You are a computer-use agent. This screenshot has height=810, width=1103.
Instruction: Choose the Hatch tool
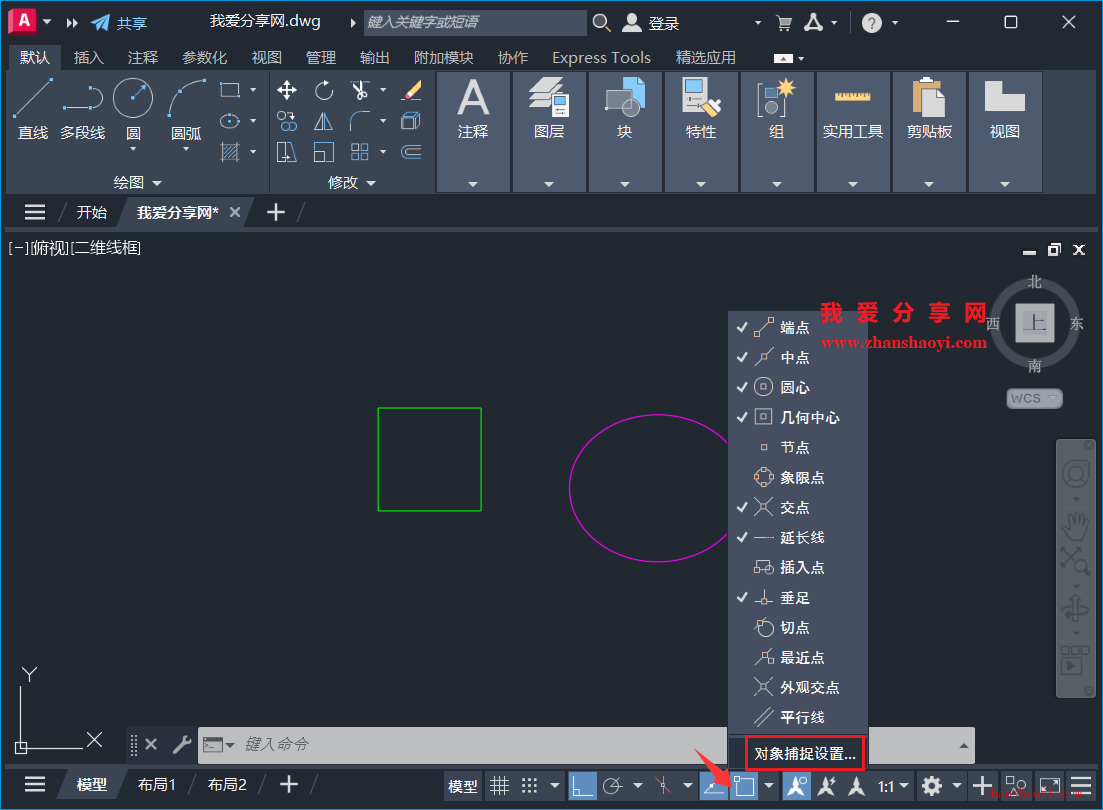point(230,152)
